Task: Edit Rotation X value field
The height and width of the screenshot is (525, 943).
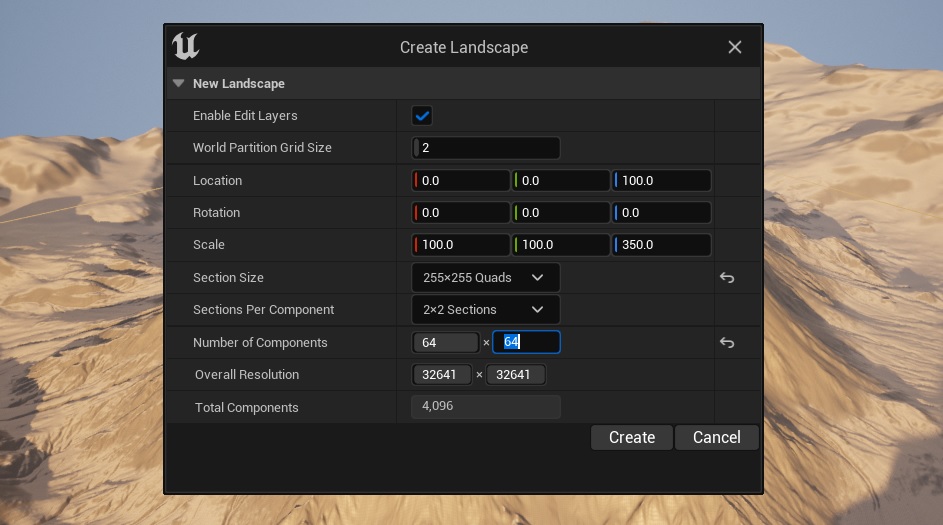Action: pos(461,212)
